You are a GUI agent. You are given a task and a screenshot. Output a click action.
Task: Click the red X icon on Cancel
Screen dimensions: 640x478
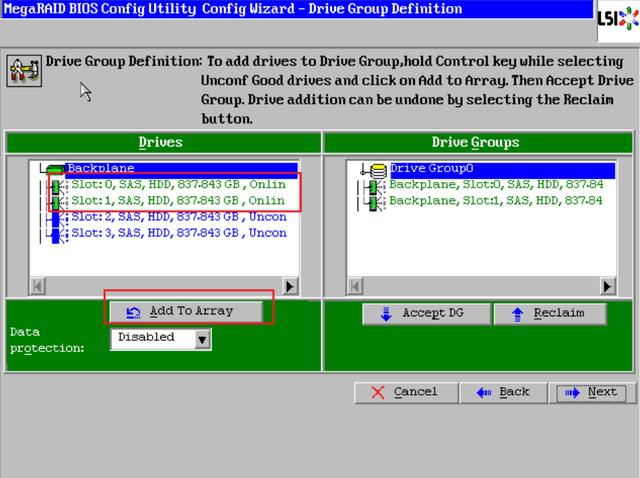[378, 393]
